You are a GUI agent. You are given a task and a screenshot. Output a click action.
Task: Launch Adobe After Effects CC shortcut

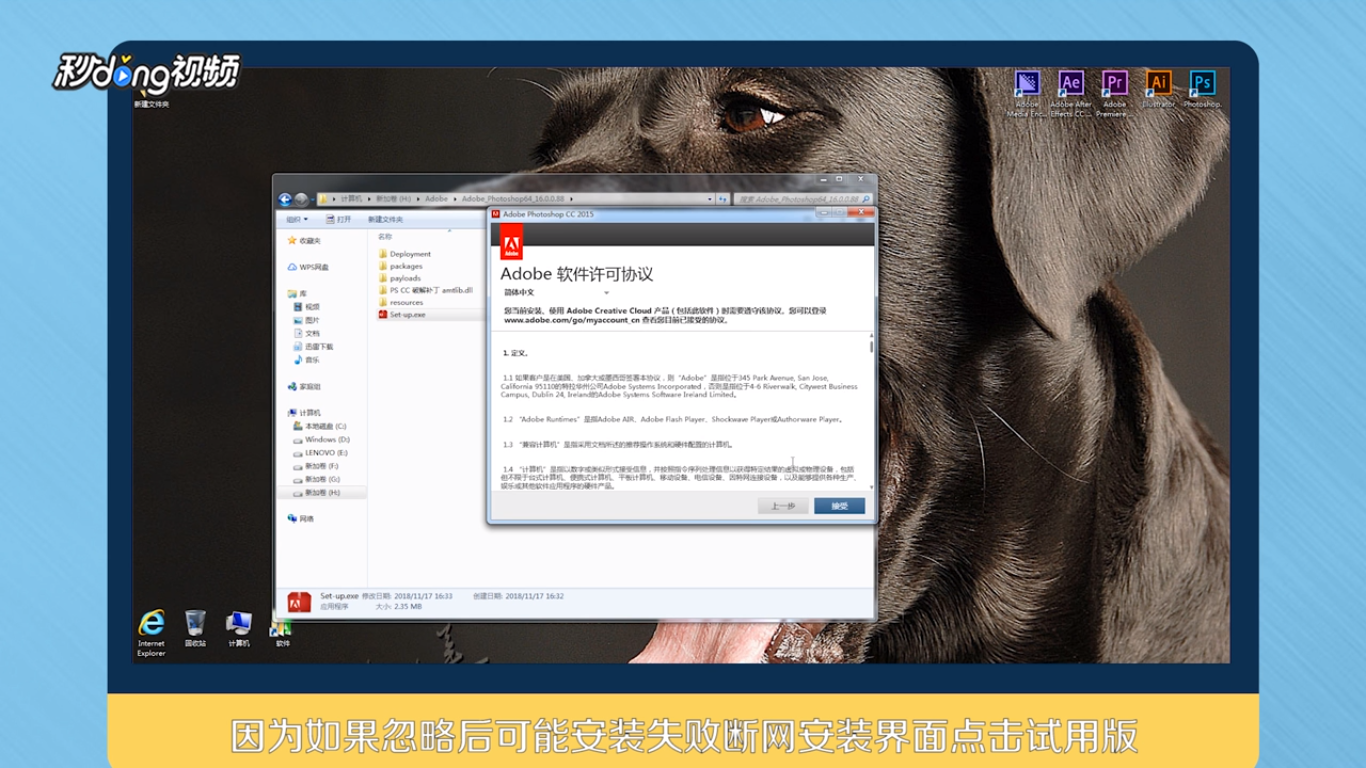point(1071,94)
